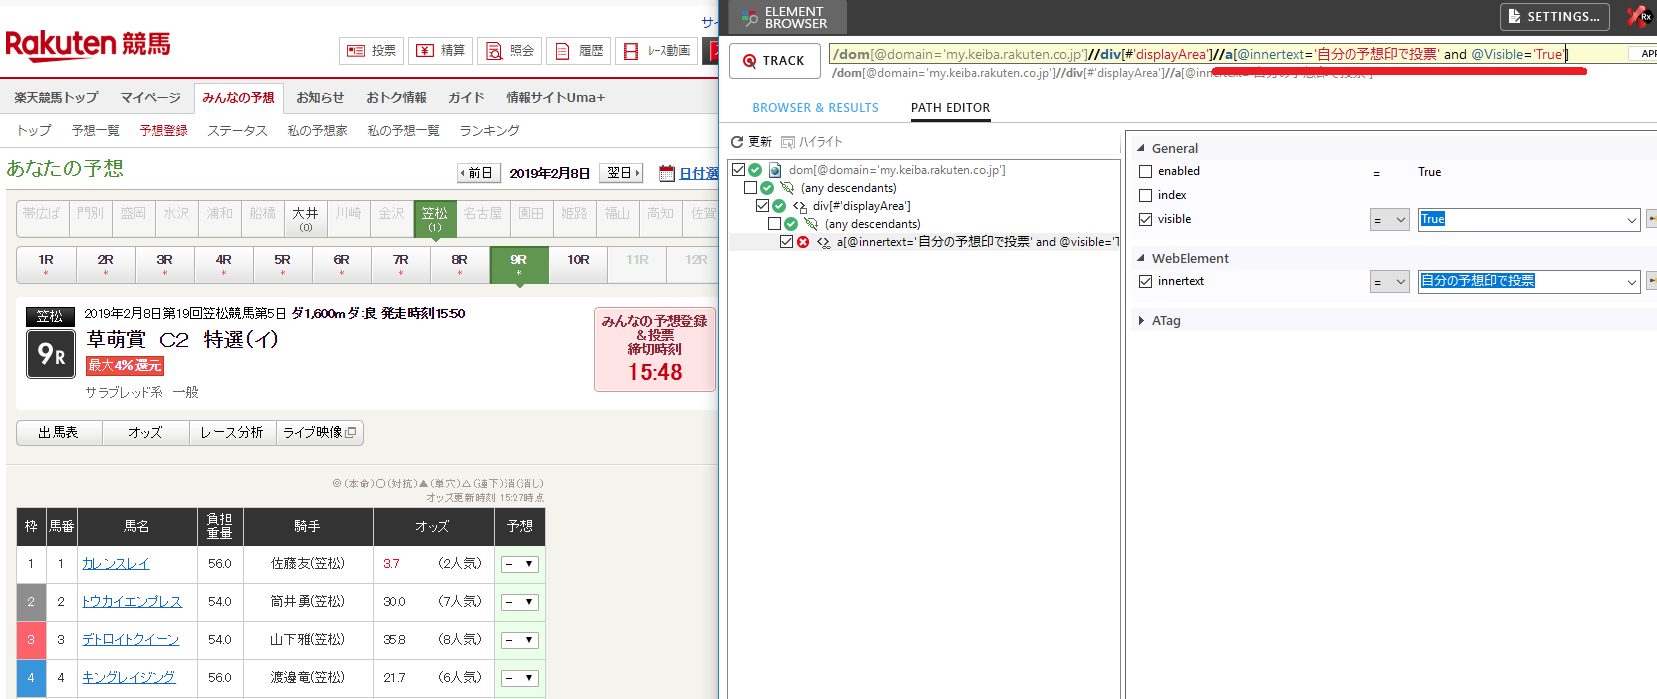Viewport: 1657px width, 699px height.
Task: Open horse link キングレイジング
Action: pyautogui.click(x=128, y=678)
